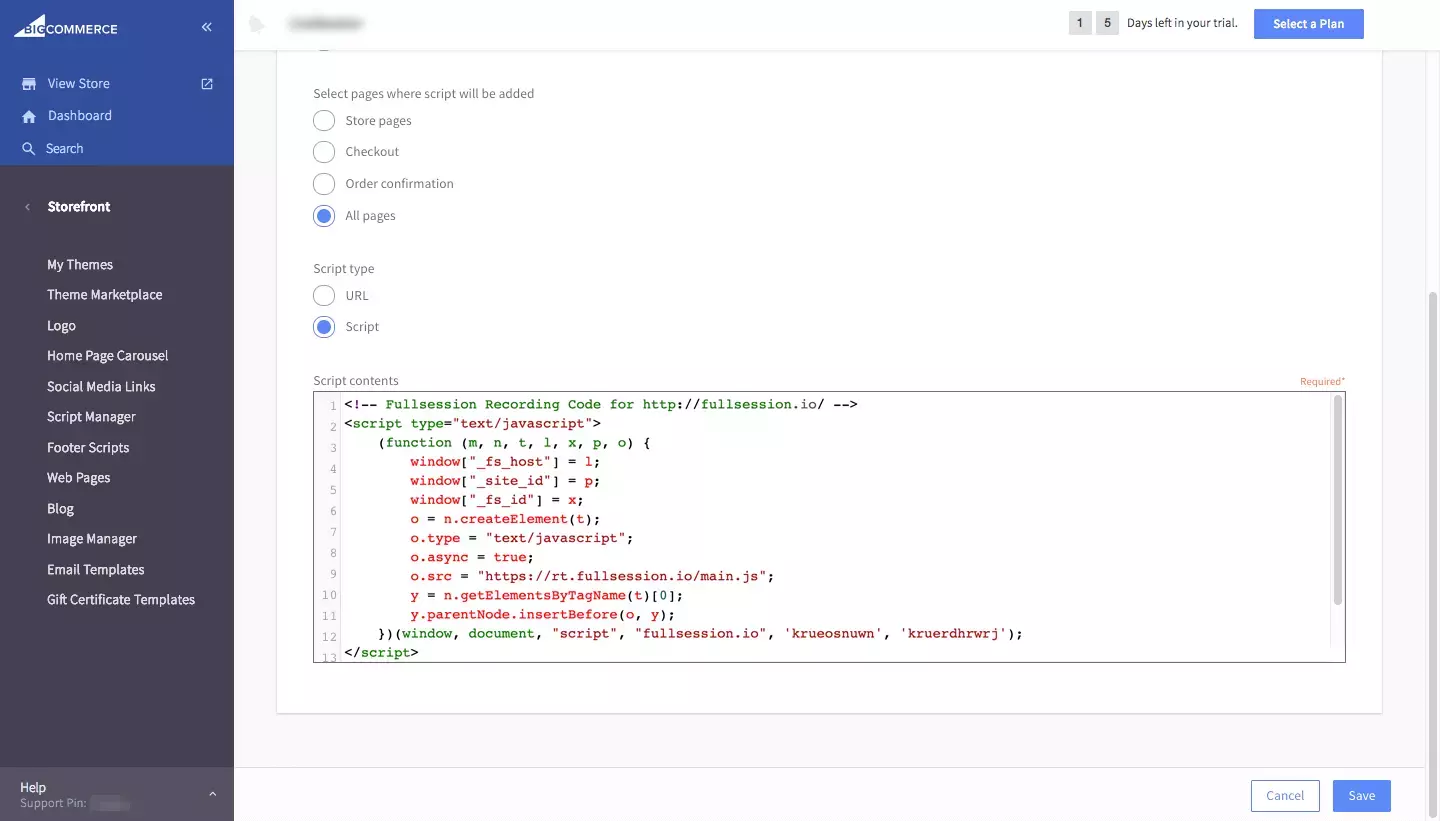Open Social Media Links
Viewport: 1440px width, 821px height.
tap(101, 387)
